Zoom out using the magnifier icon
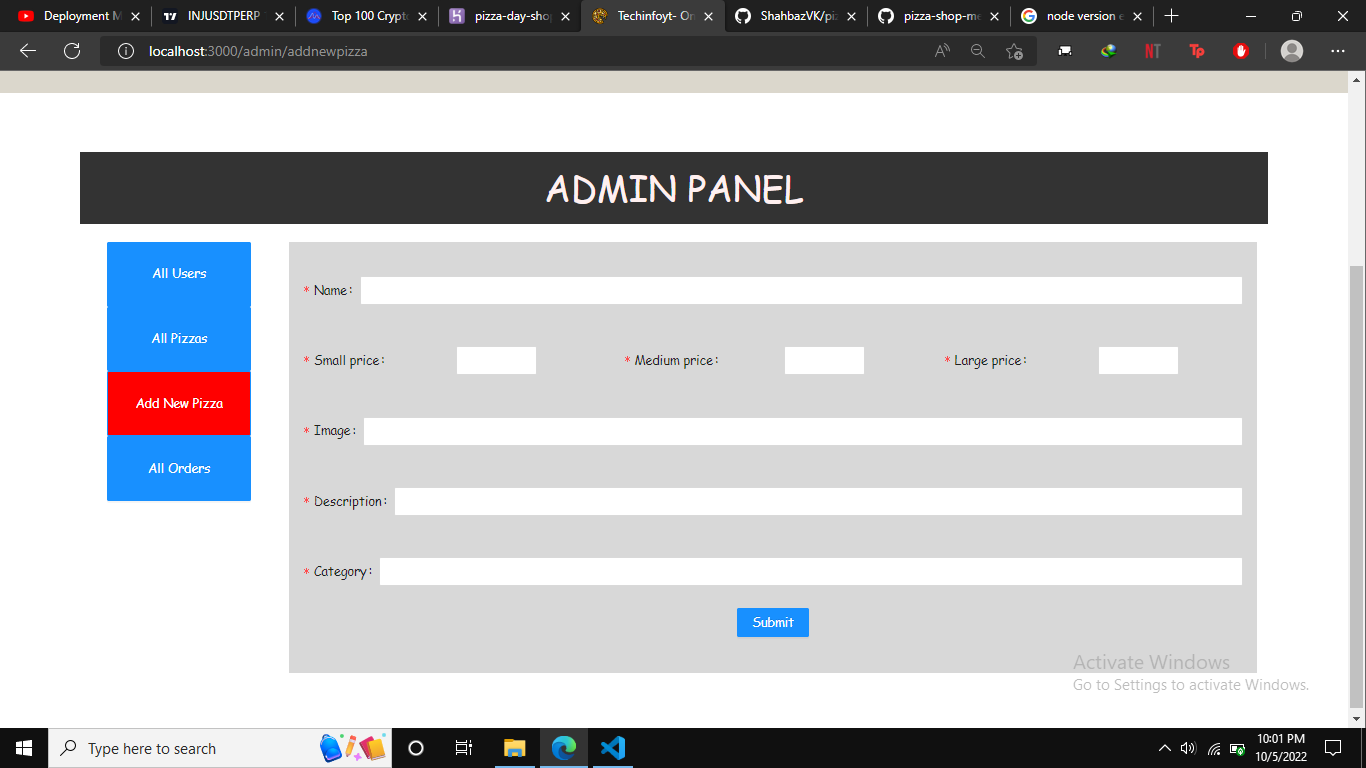Viewport: 1366px width, 768px height. 977,50
